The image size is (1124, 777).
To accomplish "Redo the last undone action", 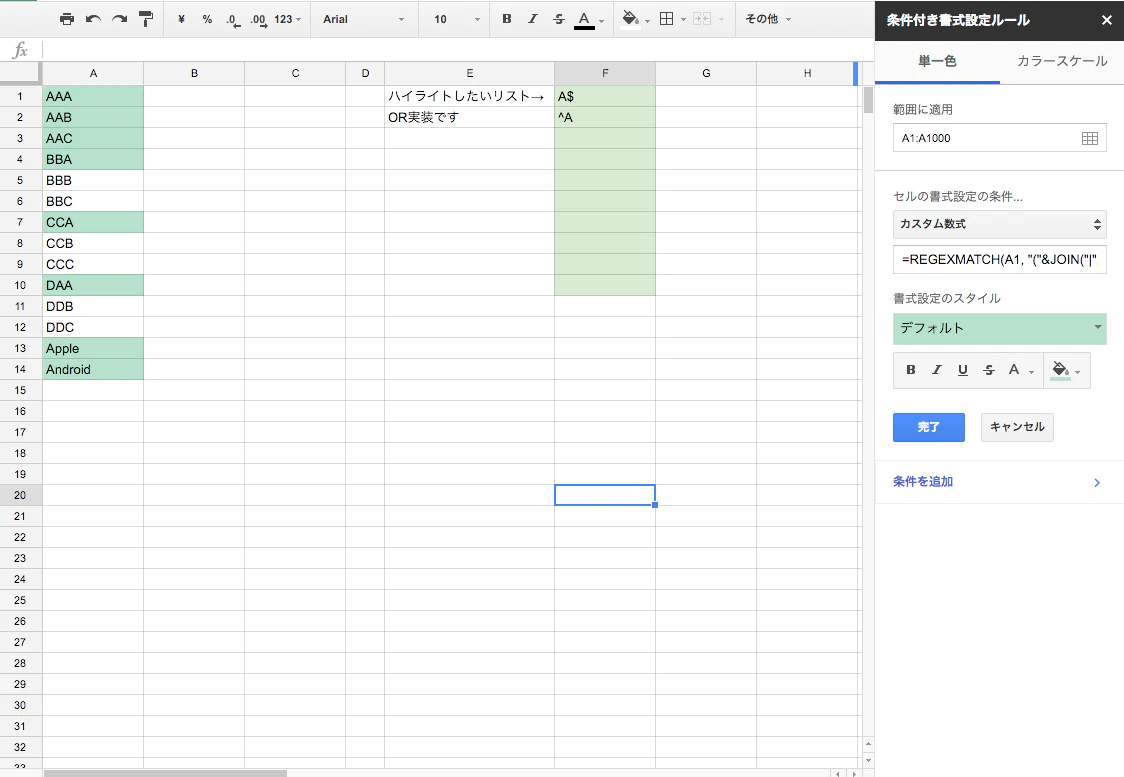I will point(120,19).
